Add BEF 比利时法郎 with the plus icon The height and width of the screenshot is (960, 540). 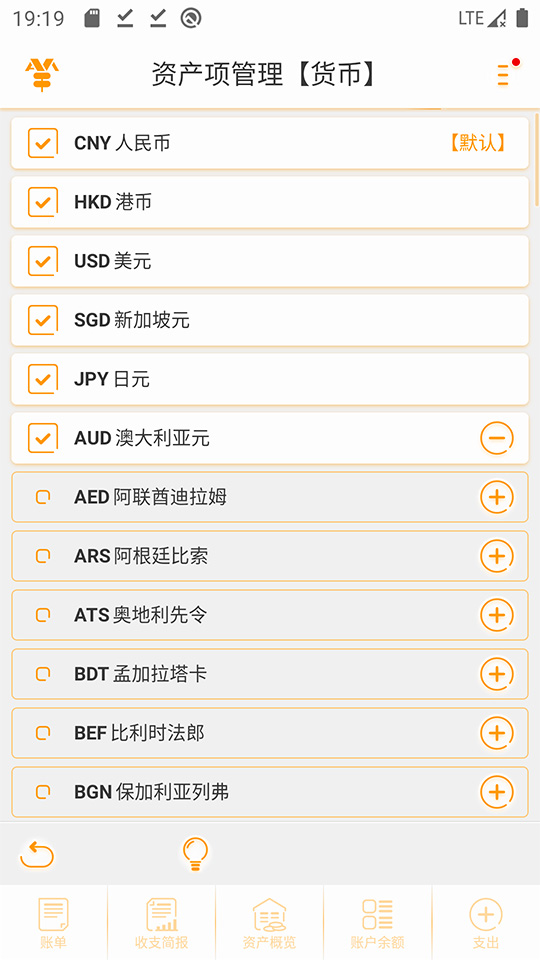pyautogui.click(x=497, y=733)
